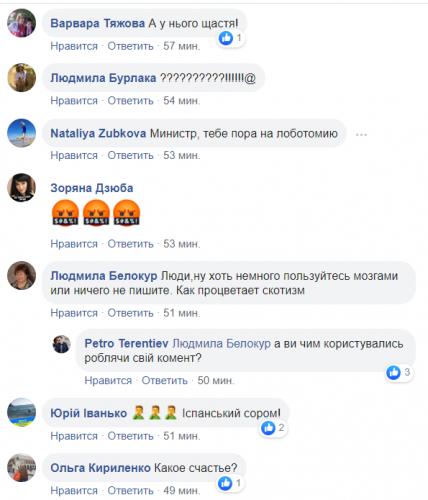Screen dimensions: 428x500
Task: Click like reaction icon on Варвара Тяжова's comment
Action: (226, 38)
